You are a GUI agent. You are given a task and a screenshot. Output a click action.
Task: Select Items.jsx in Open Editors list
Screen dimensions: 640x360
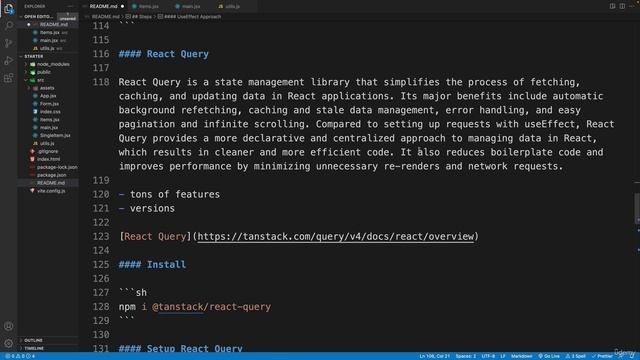[49, 33]
